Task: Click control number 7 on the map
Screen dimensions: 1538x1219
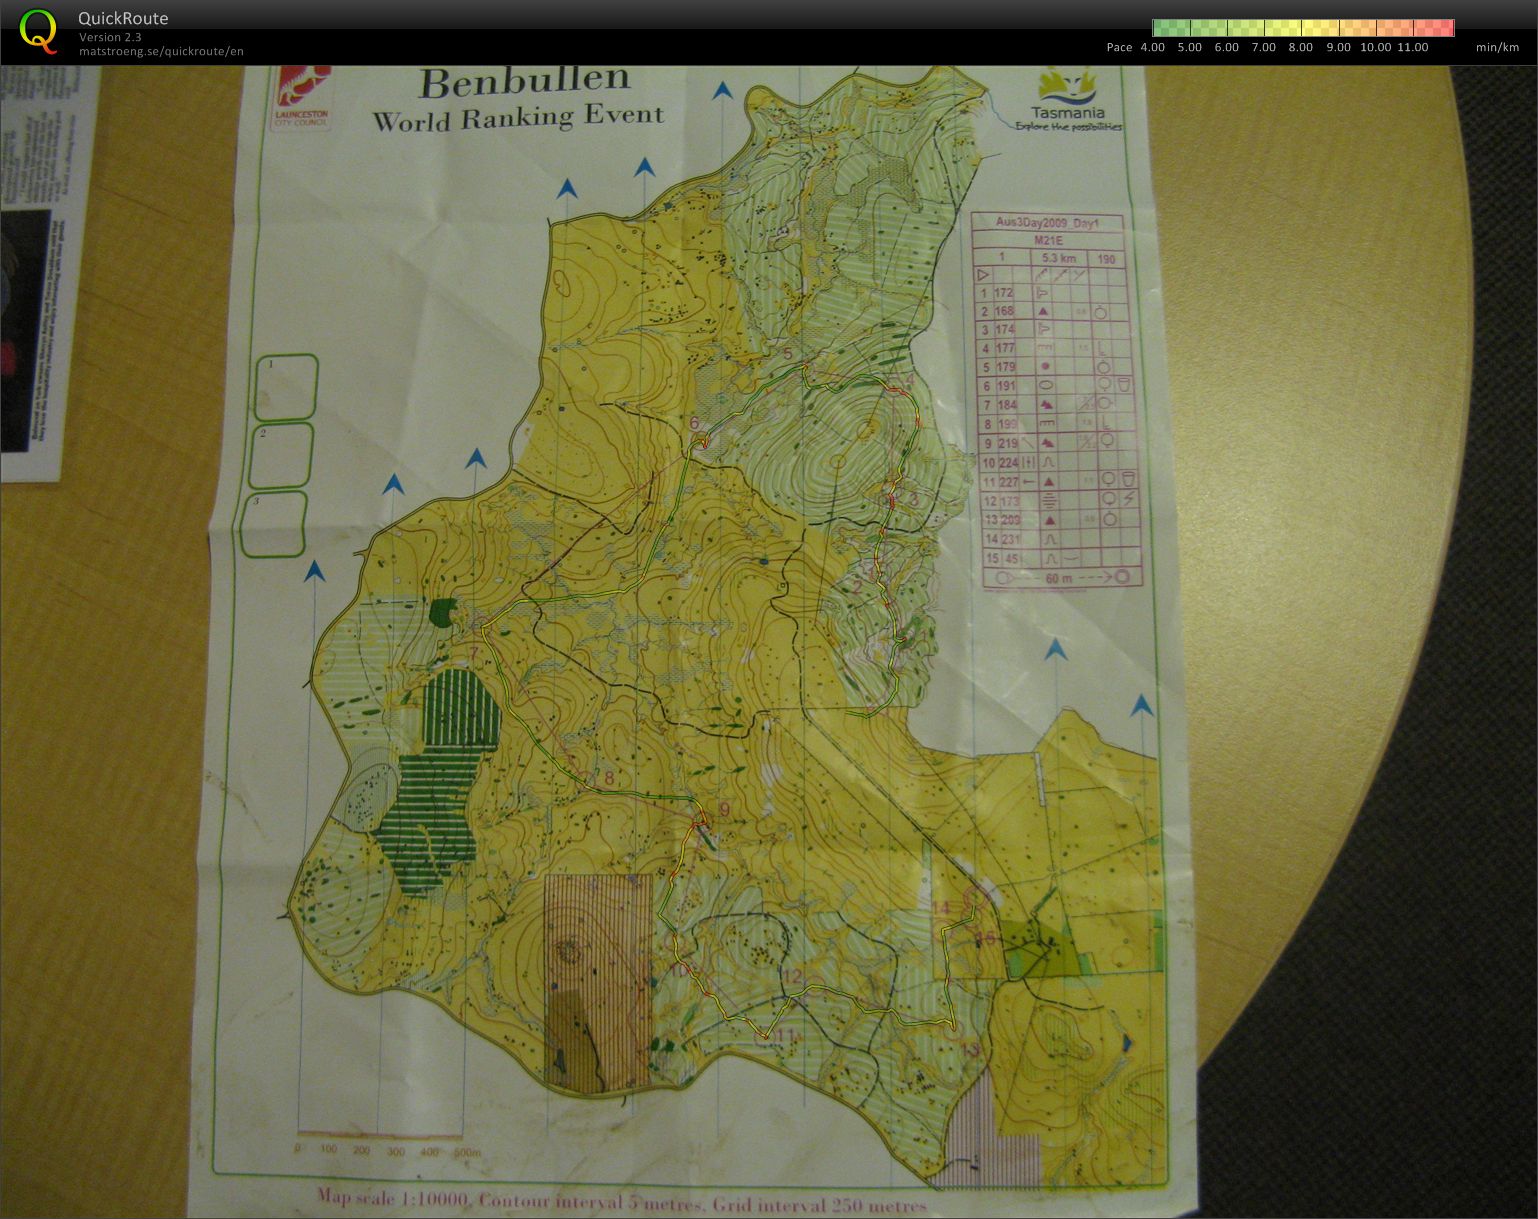Action: pos(475,655)
